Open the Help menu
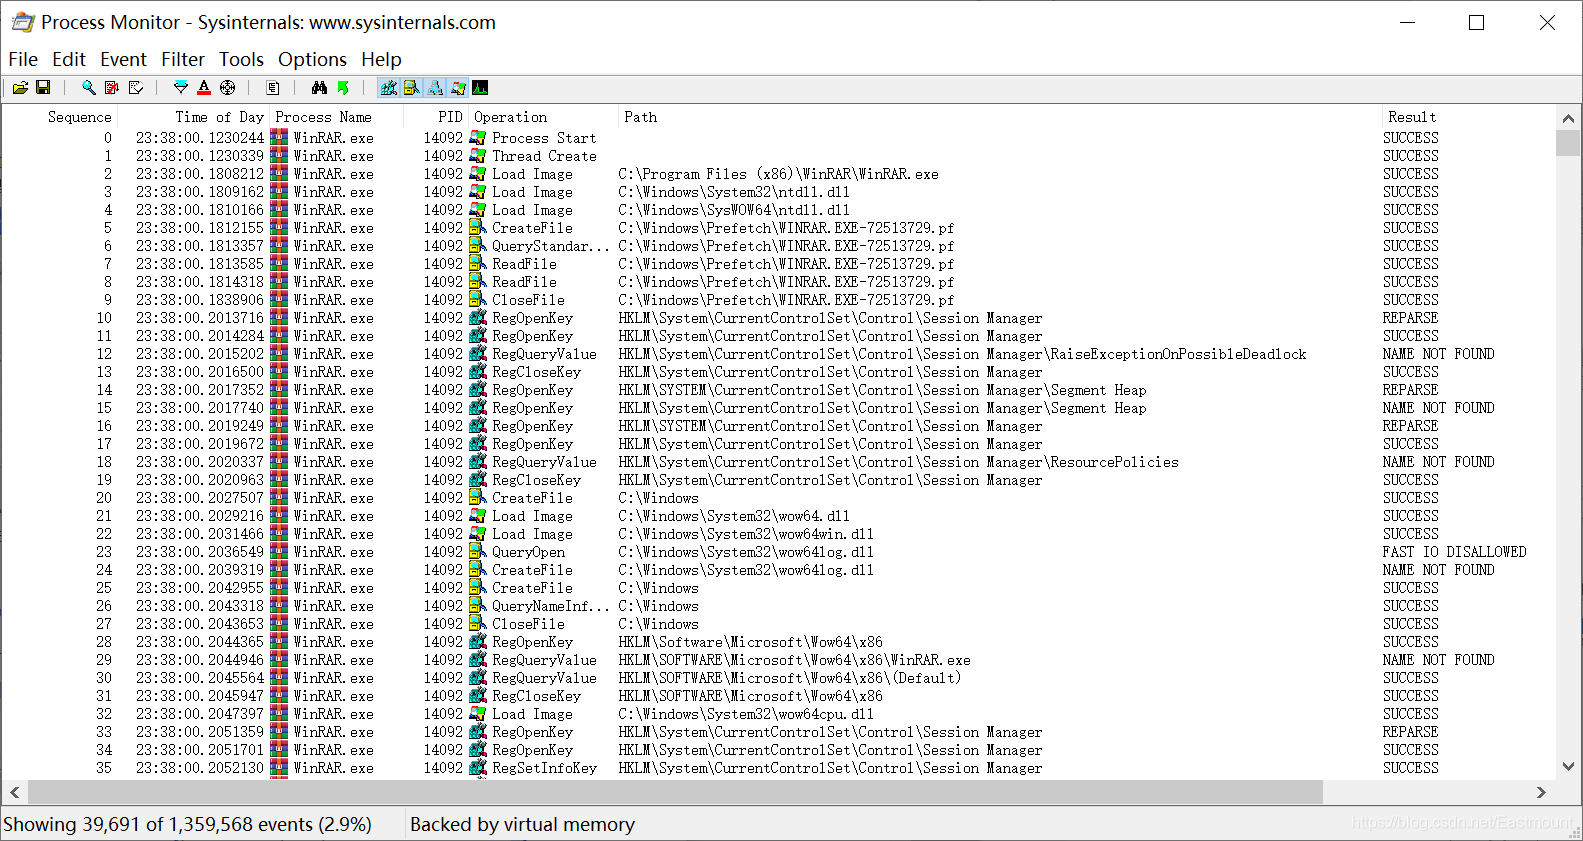 point(381,59)
